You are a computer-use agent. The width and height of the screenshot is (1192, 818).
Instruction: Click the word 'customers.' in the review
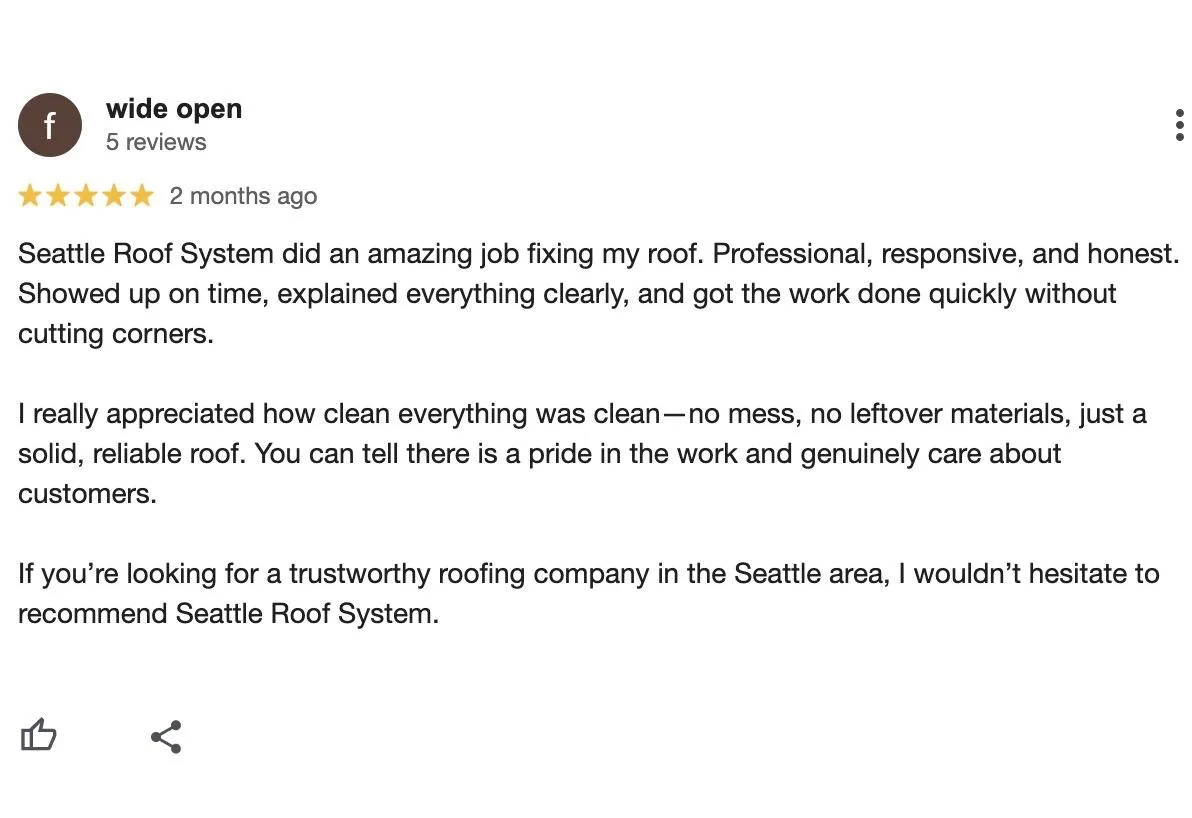tap(87, 494)
